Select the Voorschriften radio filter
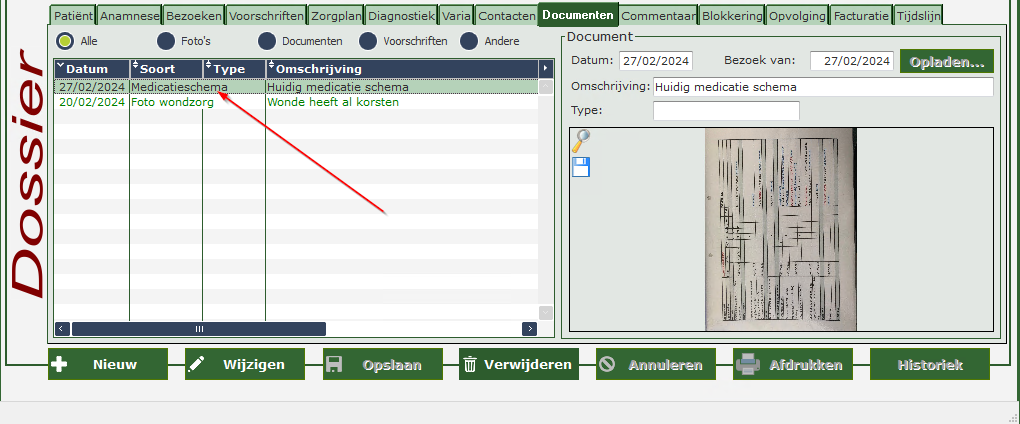 point(368,41)
